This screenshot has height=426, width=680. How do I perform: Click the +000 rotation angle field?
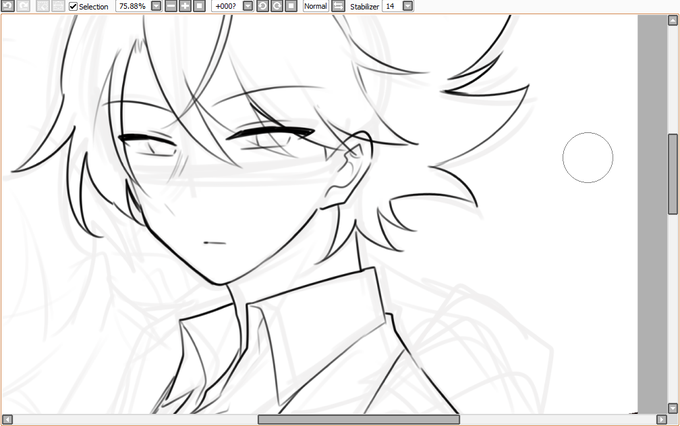point(226,6)
